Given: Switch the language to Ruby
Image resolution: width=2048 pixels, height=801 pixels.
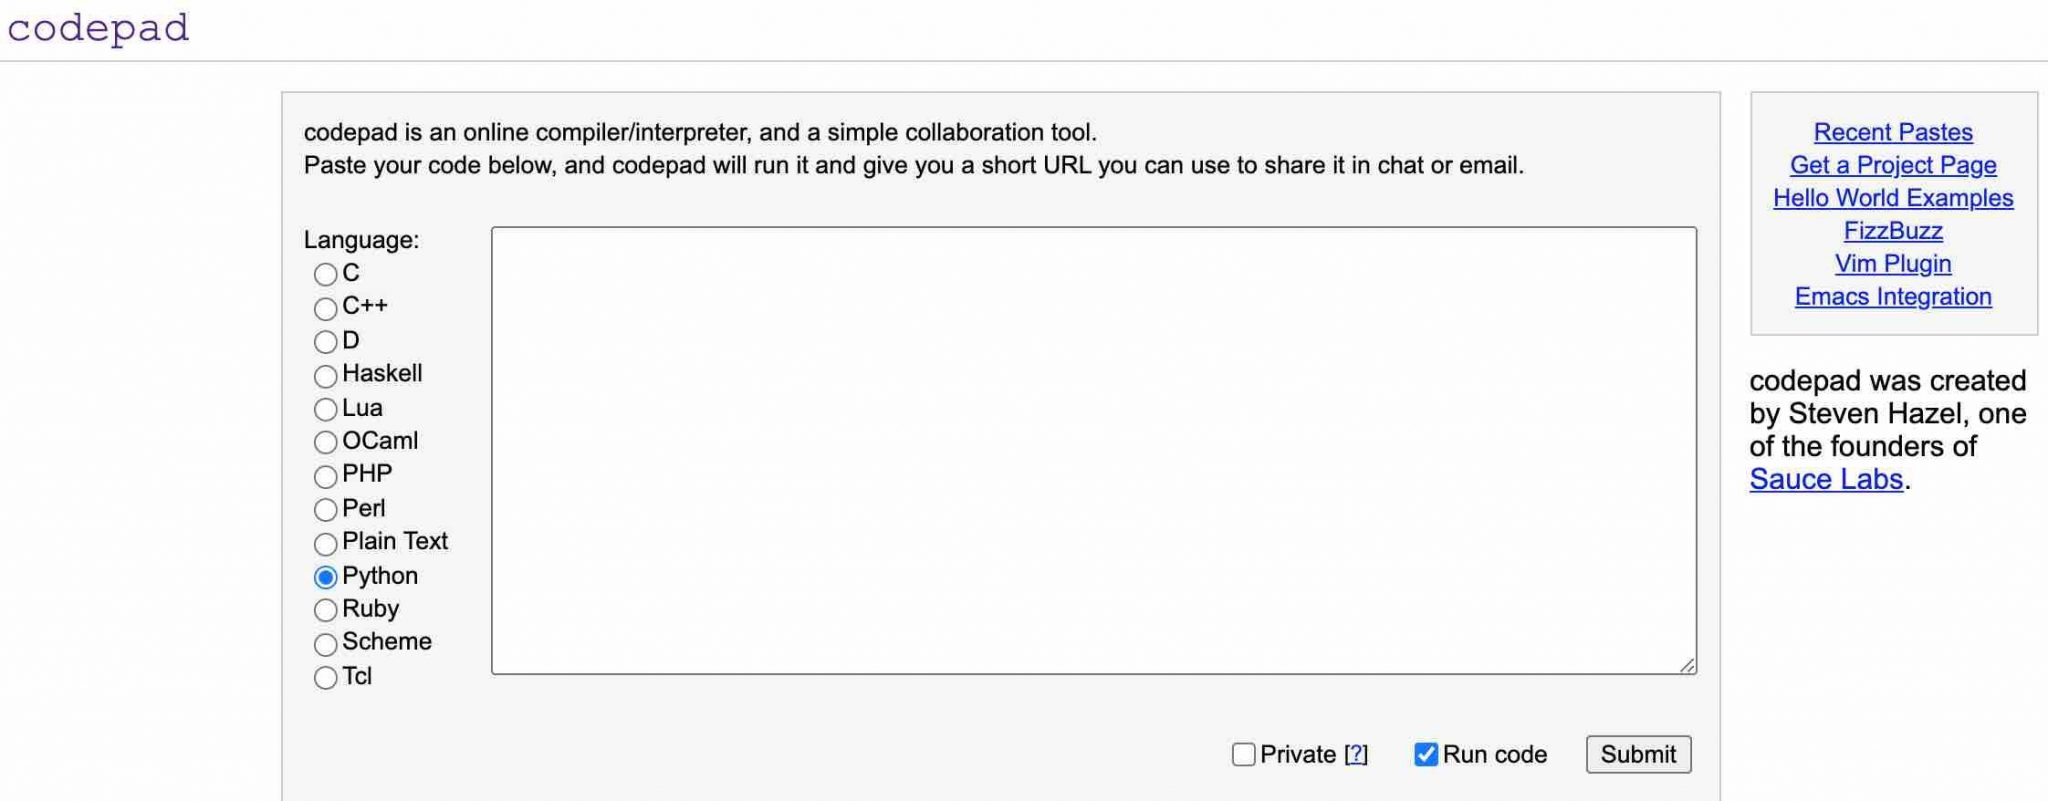Looking at the screenshot, I should 324,610.
